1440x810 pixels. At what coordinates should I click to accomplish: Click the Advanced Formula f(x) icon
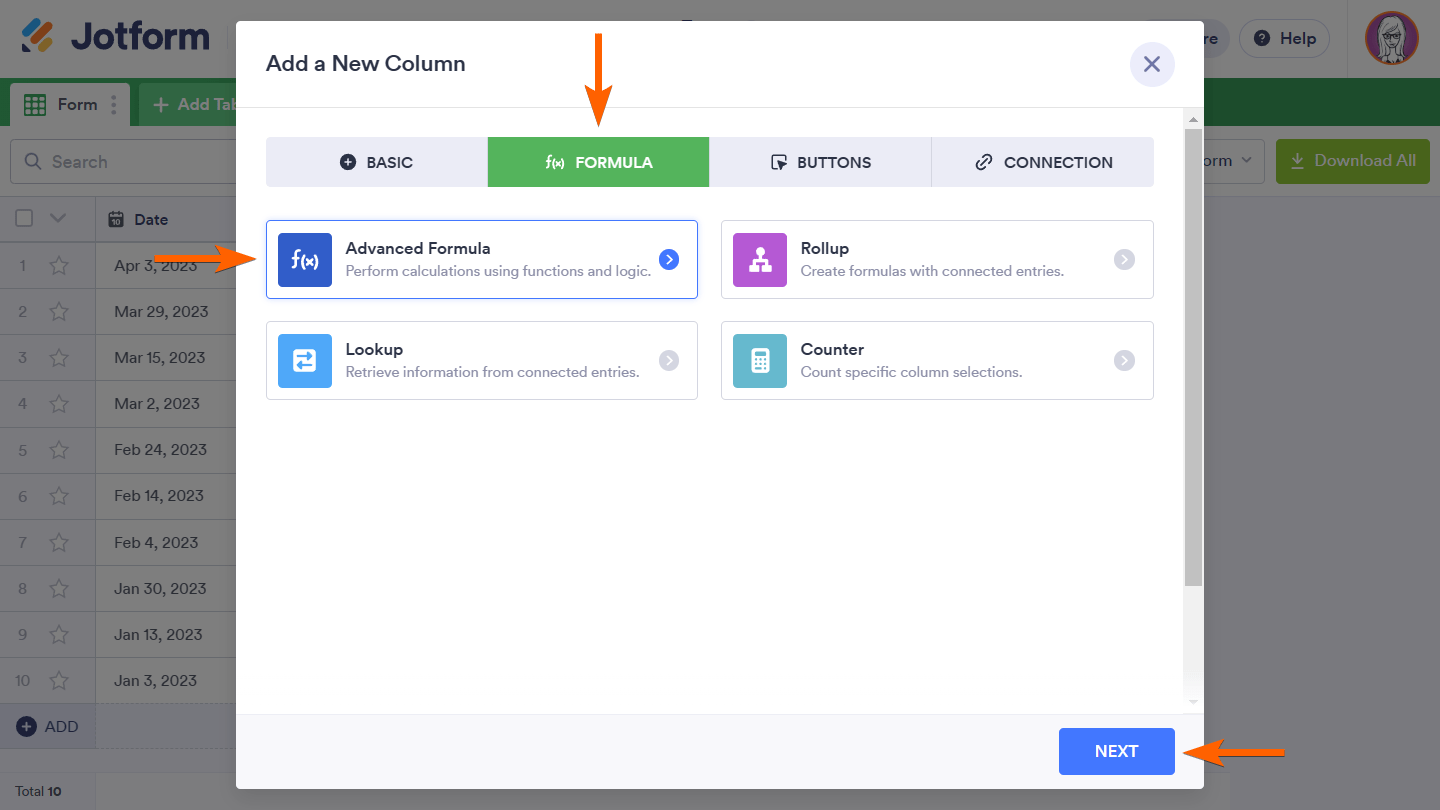click(x=305, y=260)
